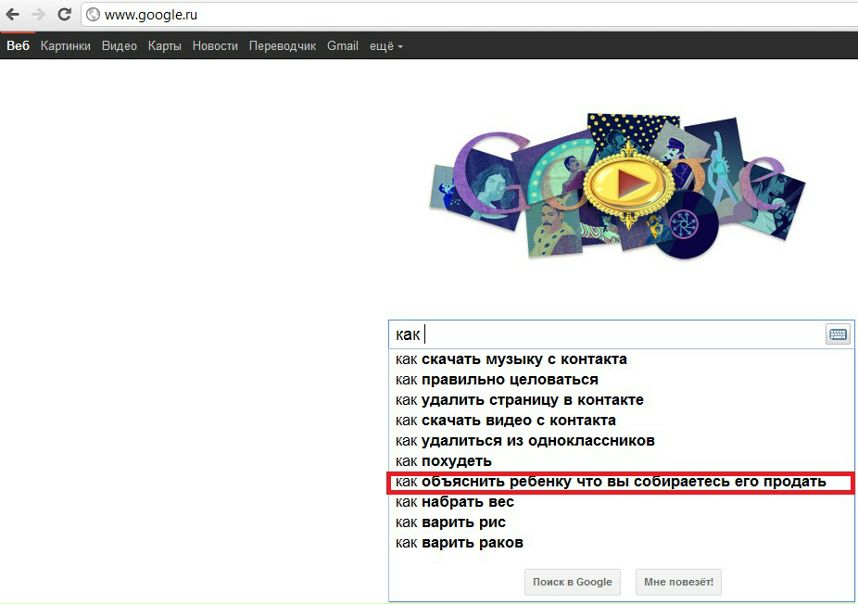Viewport: 858px width, 604px height.
Task: Select Новости in the top bar
Action: click(x=215, y=46)
